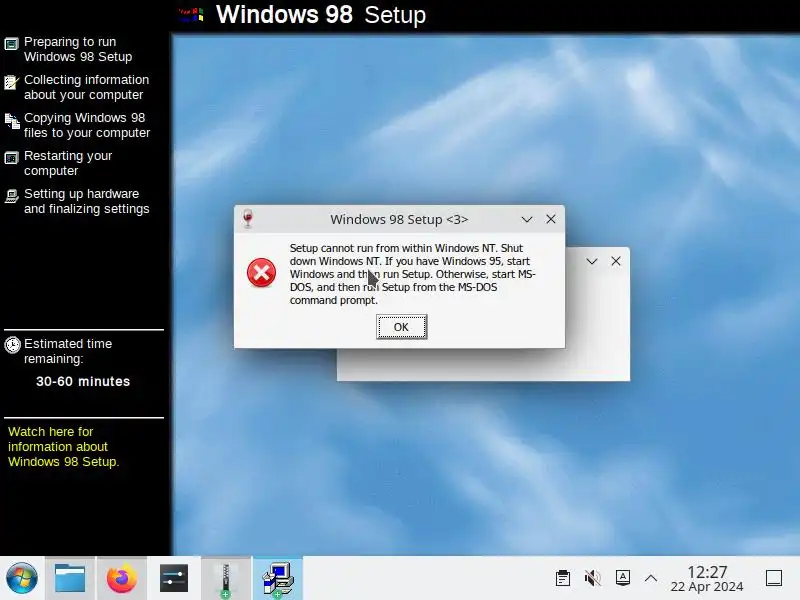
Task: Click the "30-60 minutes" time estimate
Action: (x=83, y=381)
